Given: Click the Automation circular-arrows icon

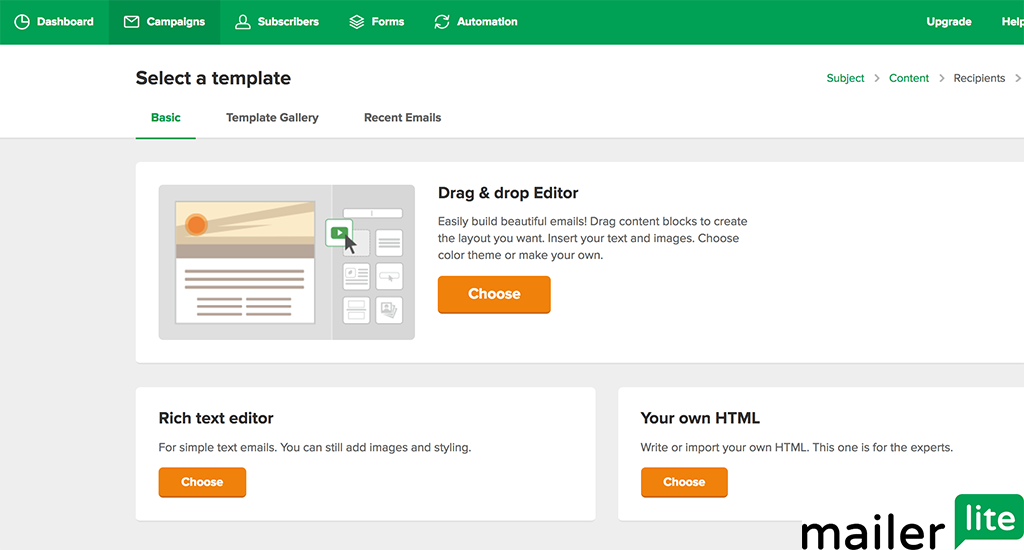Looking at the screenshot, I should coord(442,22).
